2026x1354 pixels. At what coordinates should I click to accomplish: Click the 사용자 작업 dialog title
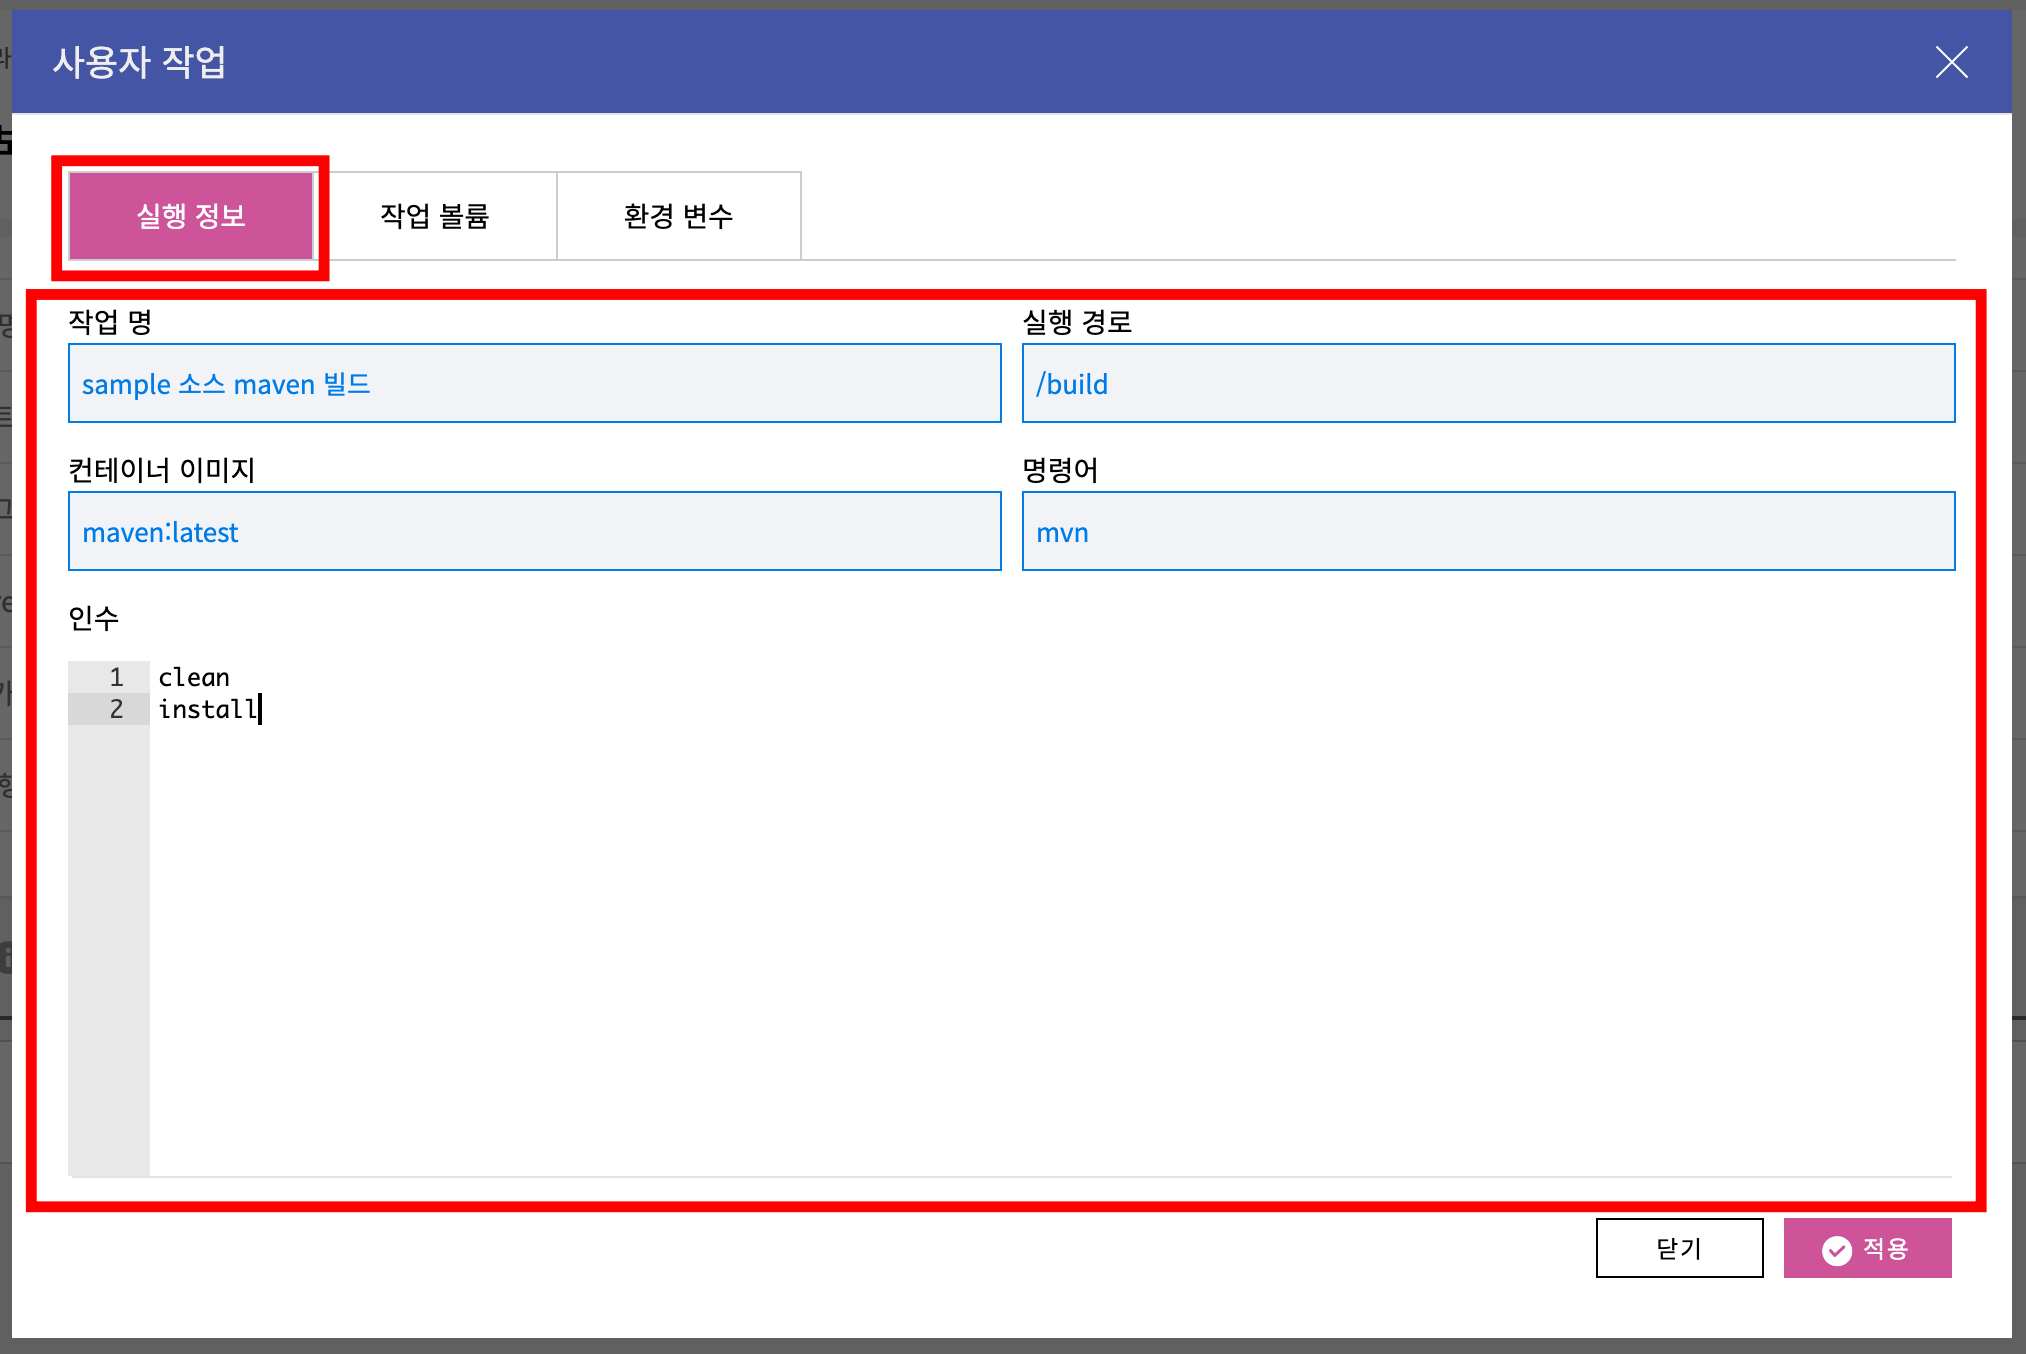(x=139, y=62)
